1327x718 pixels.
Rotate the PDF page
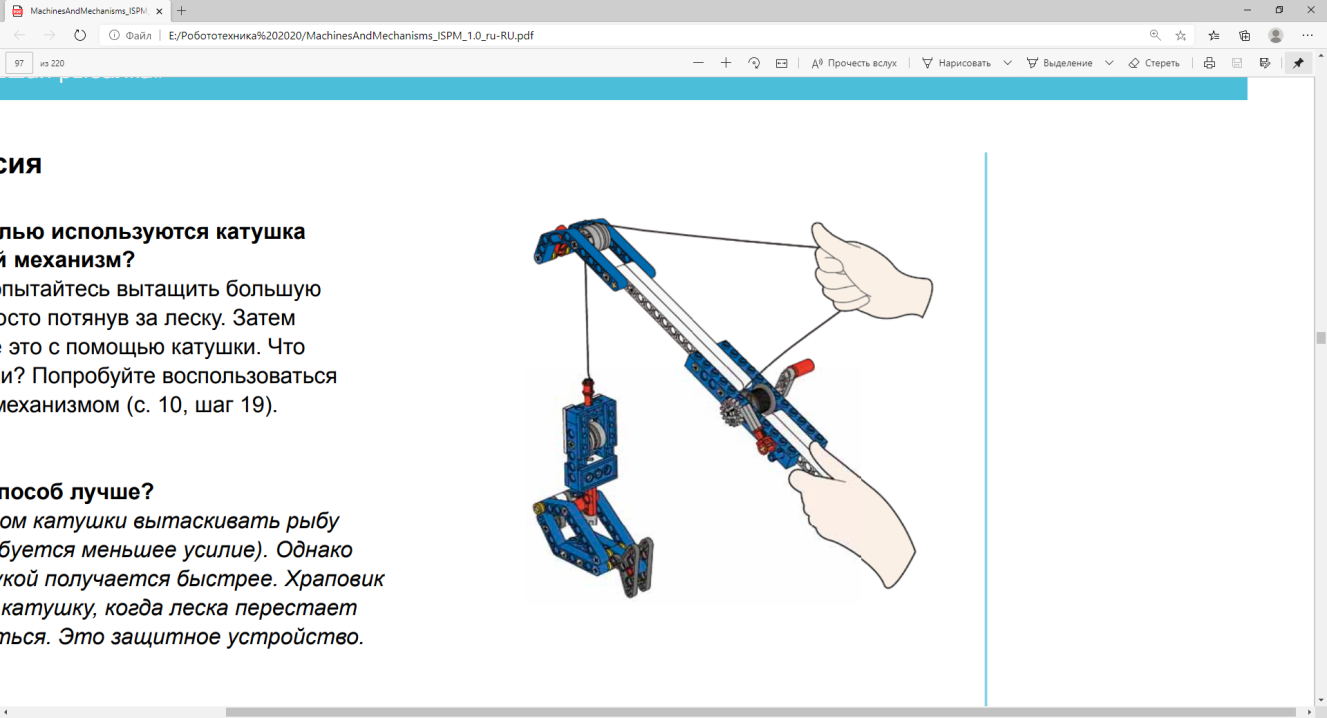pos(754,63)
